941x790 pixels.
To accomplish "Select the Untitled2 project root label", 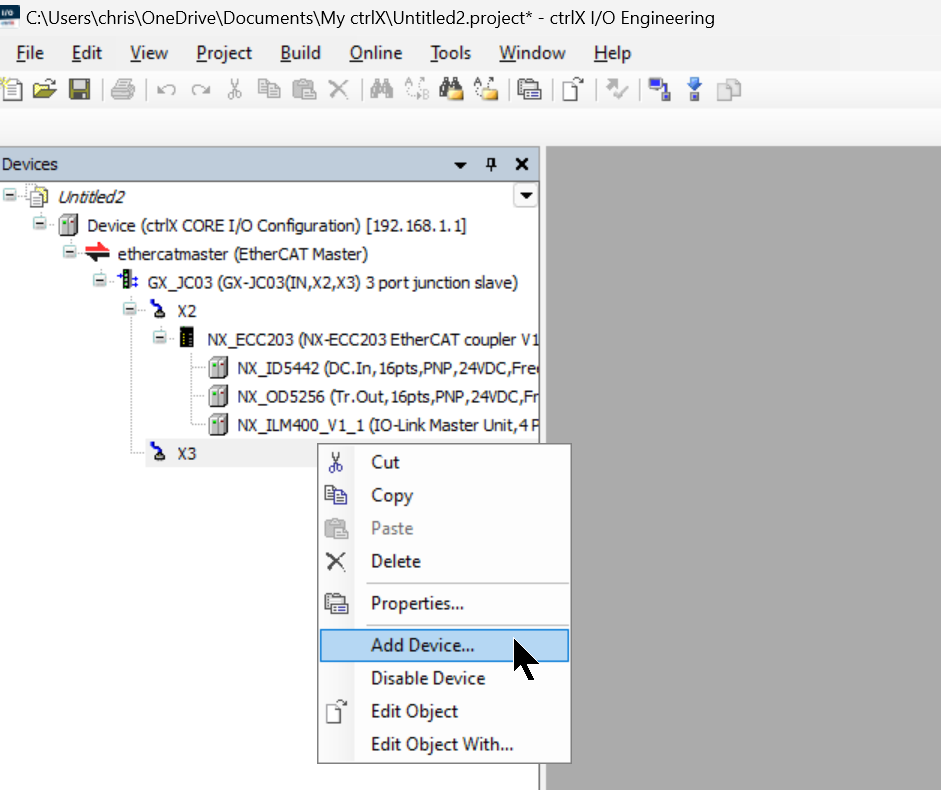I will tap(91, 197).
